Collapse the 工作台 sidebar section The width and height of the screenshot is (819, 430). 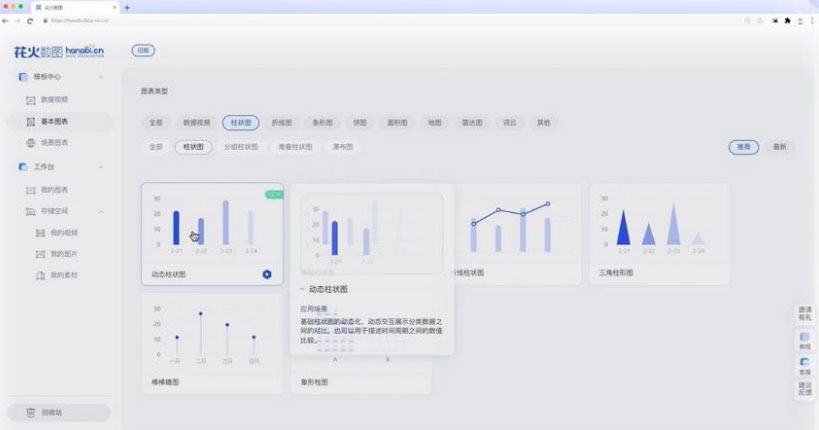point(101,166)
